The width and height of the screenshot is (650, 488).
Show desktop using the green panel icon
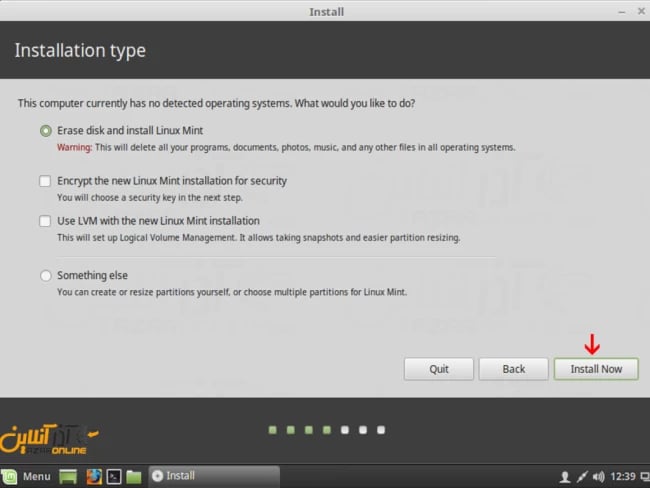[68, 477]
